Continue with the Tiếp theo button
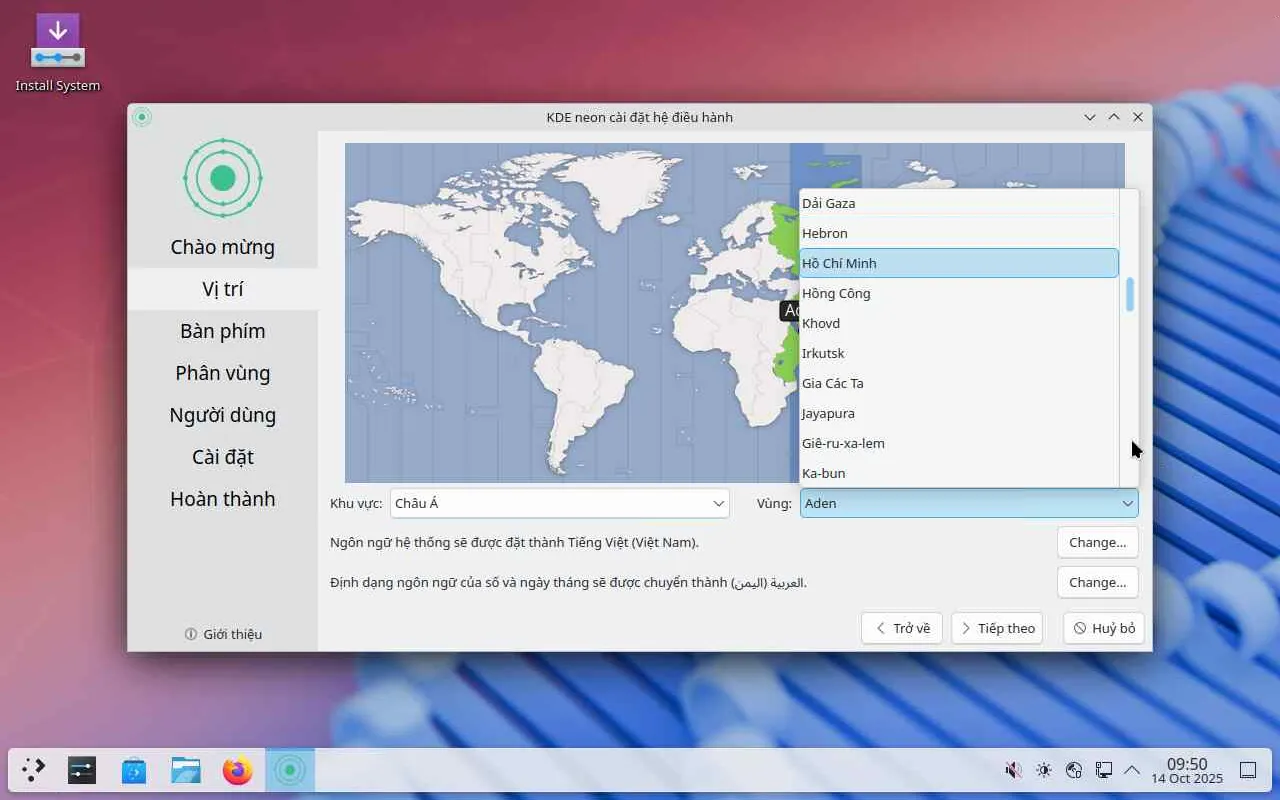This screenshot has height=800, width=1280. (997, 628)
